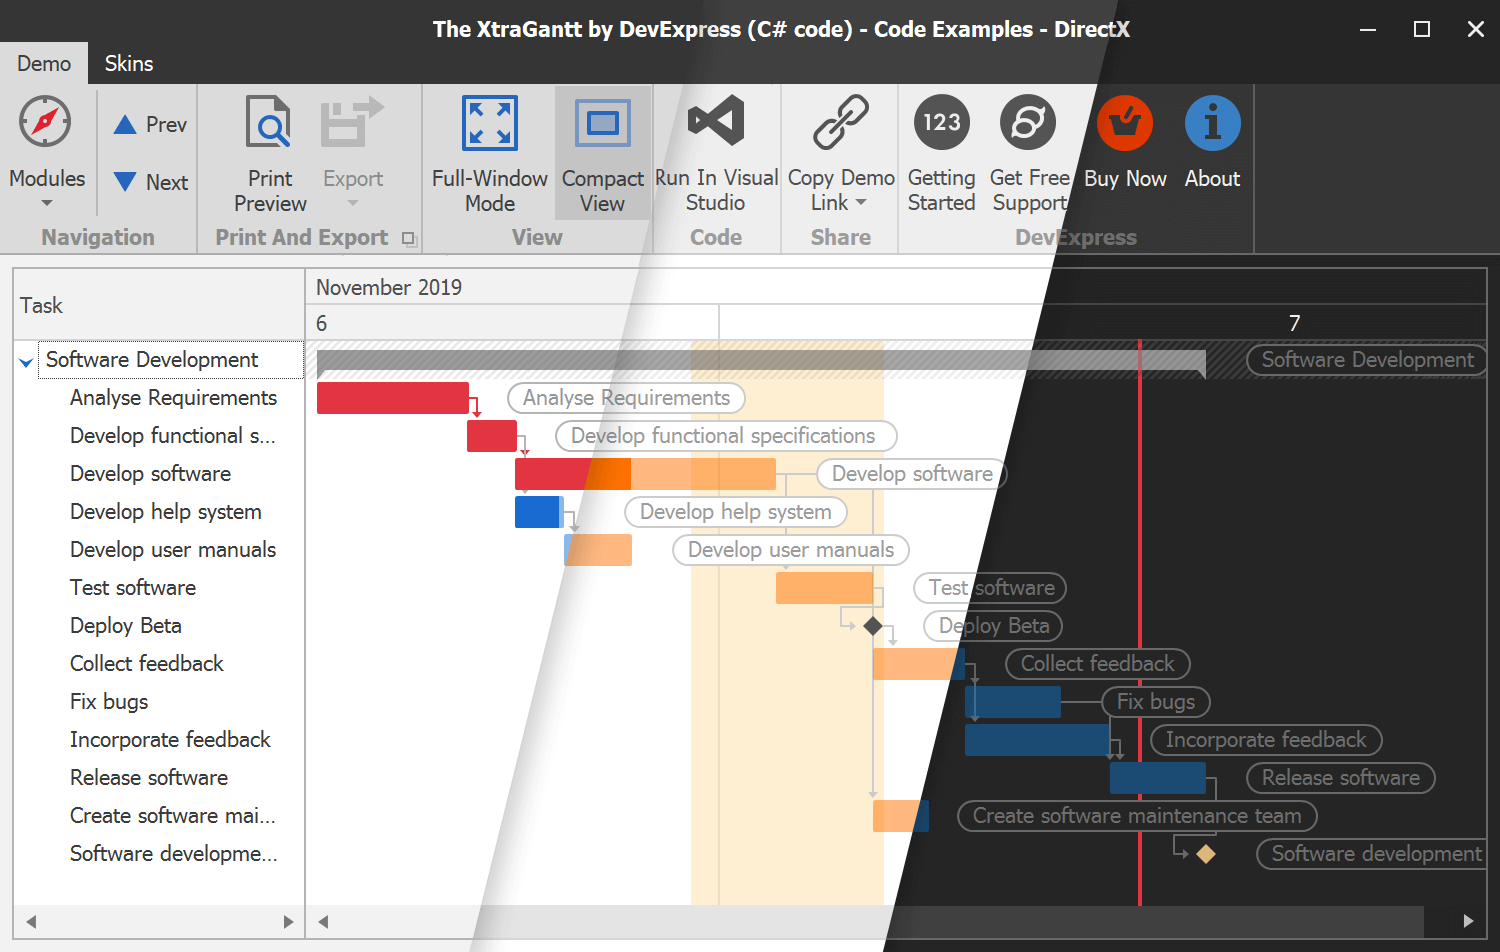Click the Buy Now basket icon
The height and width of the screenshot is (952, 1500).
pyautogui.click(x=1125, y=122)
